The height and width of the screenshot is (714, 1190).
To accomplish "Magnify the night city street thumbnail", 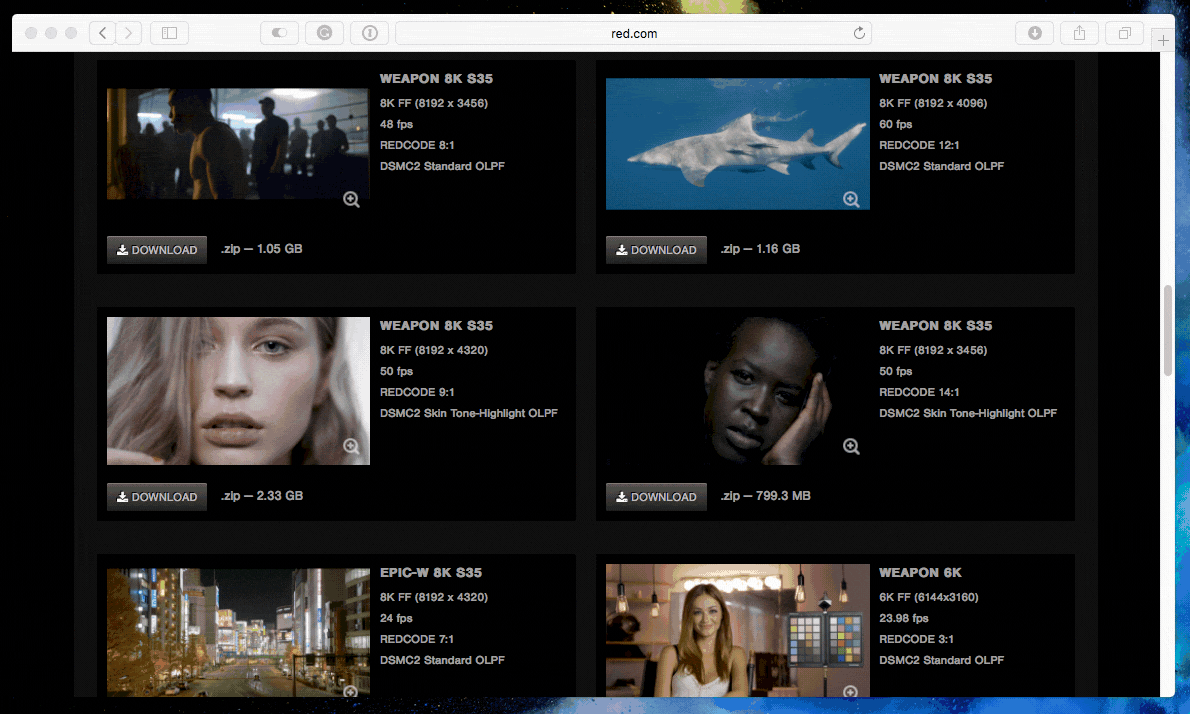I will (351, 691).
